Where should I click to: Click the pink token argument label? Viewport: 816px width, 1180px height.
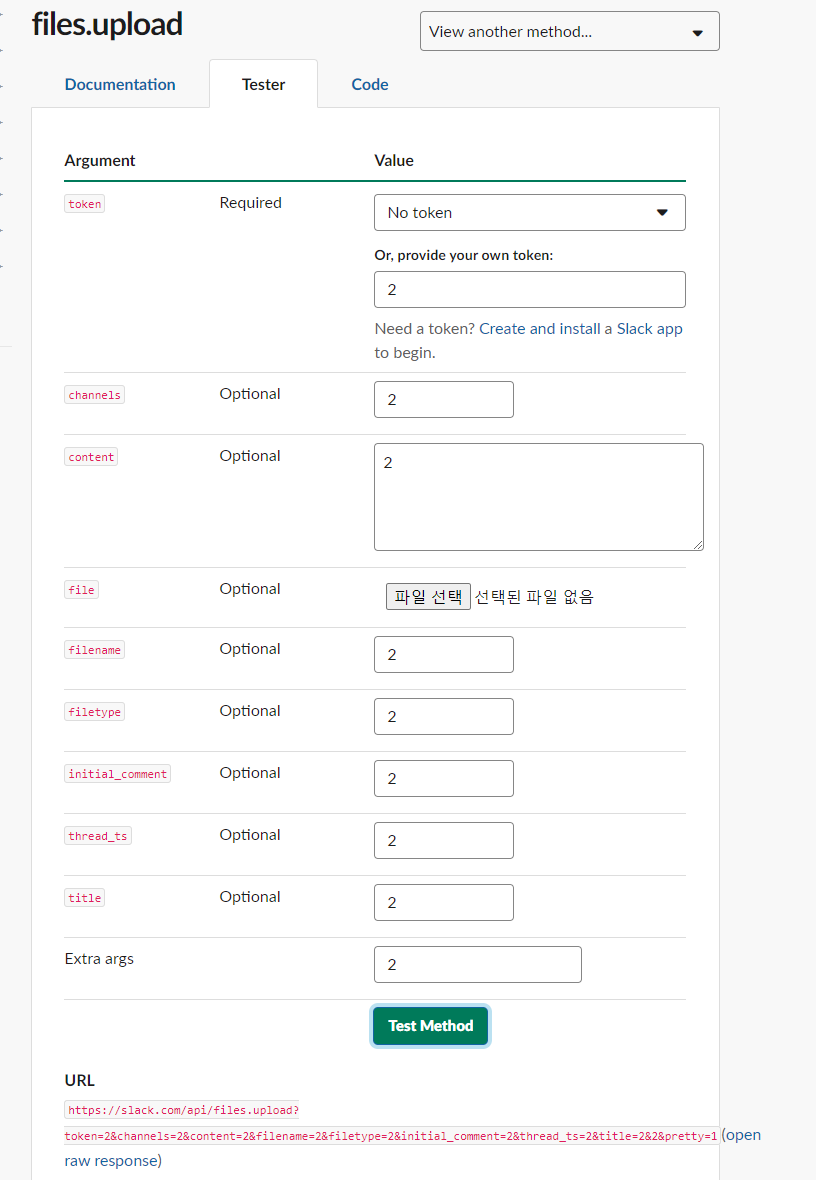point(84,203)
